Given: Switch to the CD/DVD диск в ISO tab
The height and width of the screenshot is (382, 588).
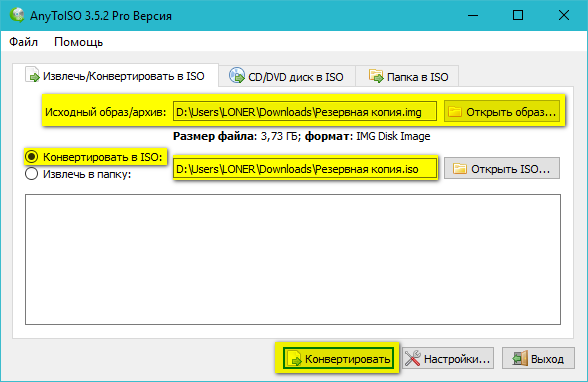Looking at the screenshot, I should point(286,76).
